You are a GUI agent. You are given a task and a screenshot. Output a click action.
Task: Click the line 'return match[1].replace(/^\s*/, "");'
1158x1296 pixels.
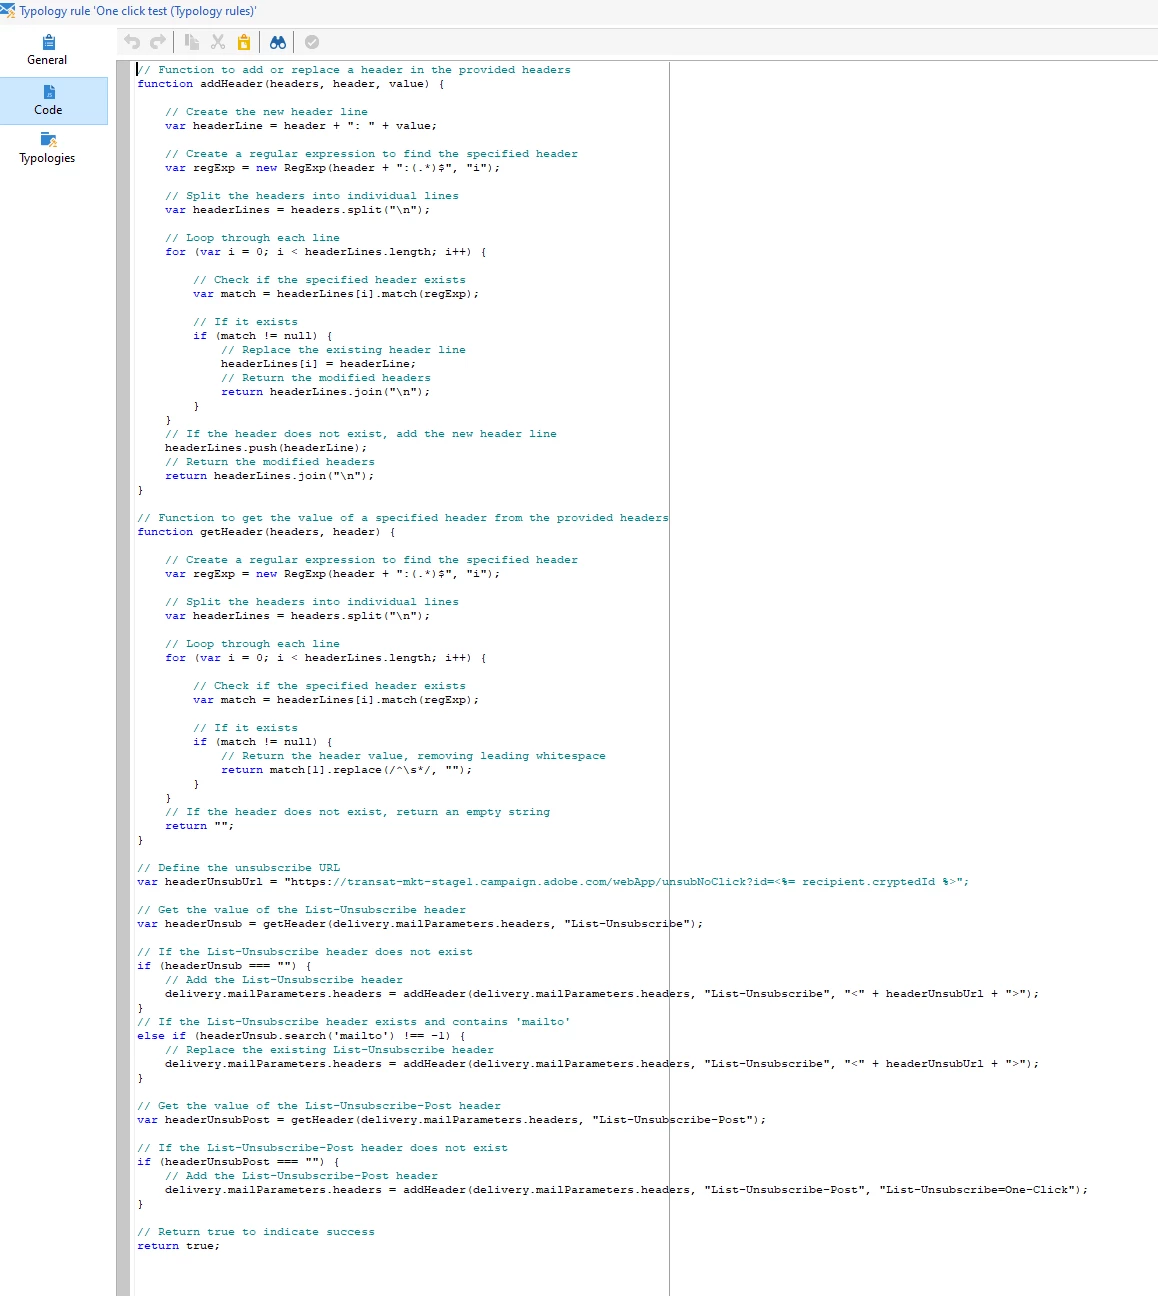tap(346, 770)
